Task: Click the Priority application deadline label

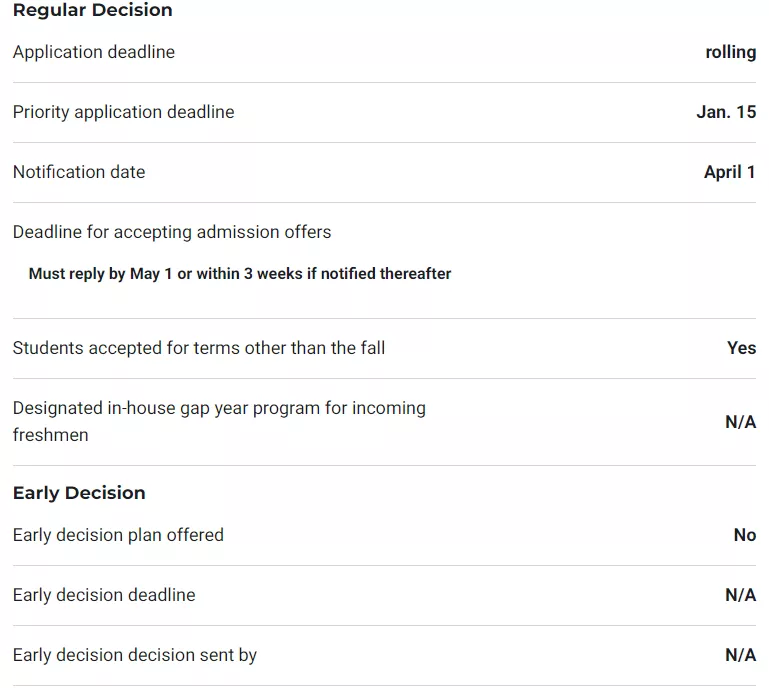Action: point(123,112)
